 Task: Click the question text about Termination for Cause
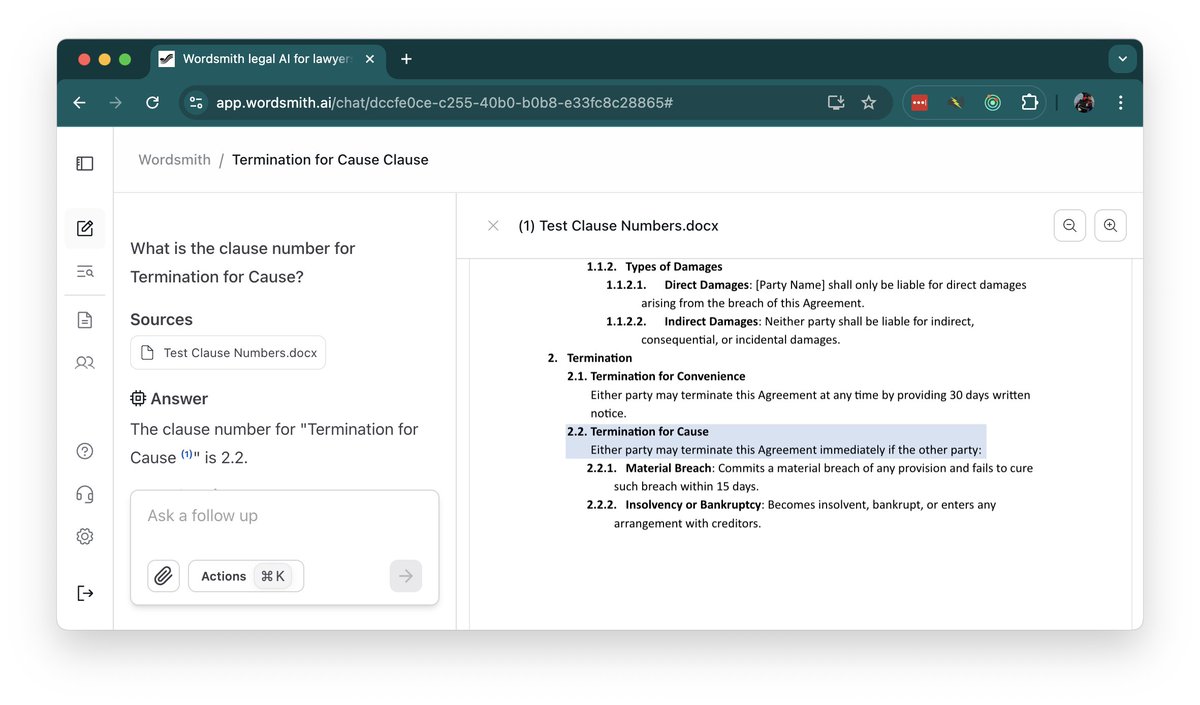(243, 262)
